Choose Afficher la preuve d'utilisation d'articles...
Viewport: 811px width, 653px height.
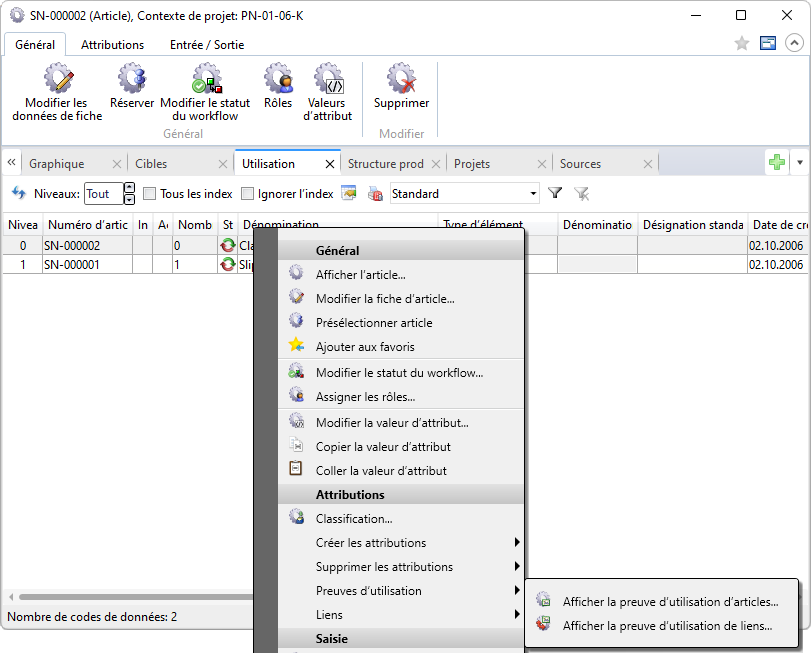670,602
